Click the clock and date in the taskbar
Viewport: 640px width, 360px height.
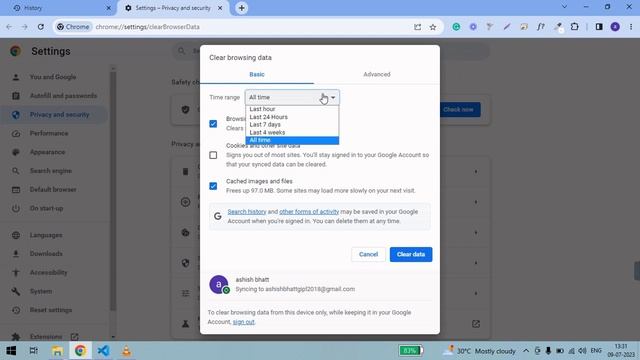[621, 351]
